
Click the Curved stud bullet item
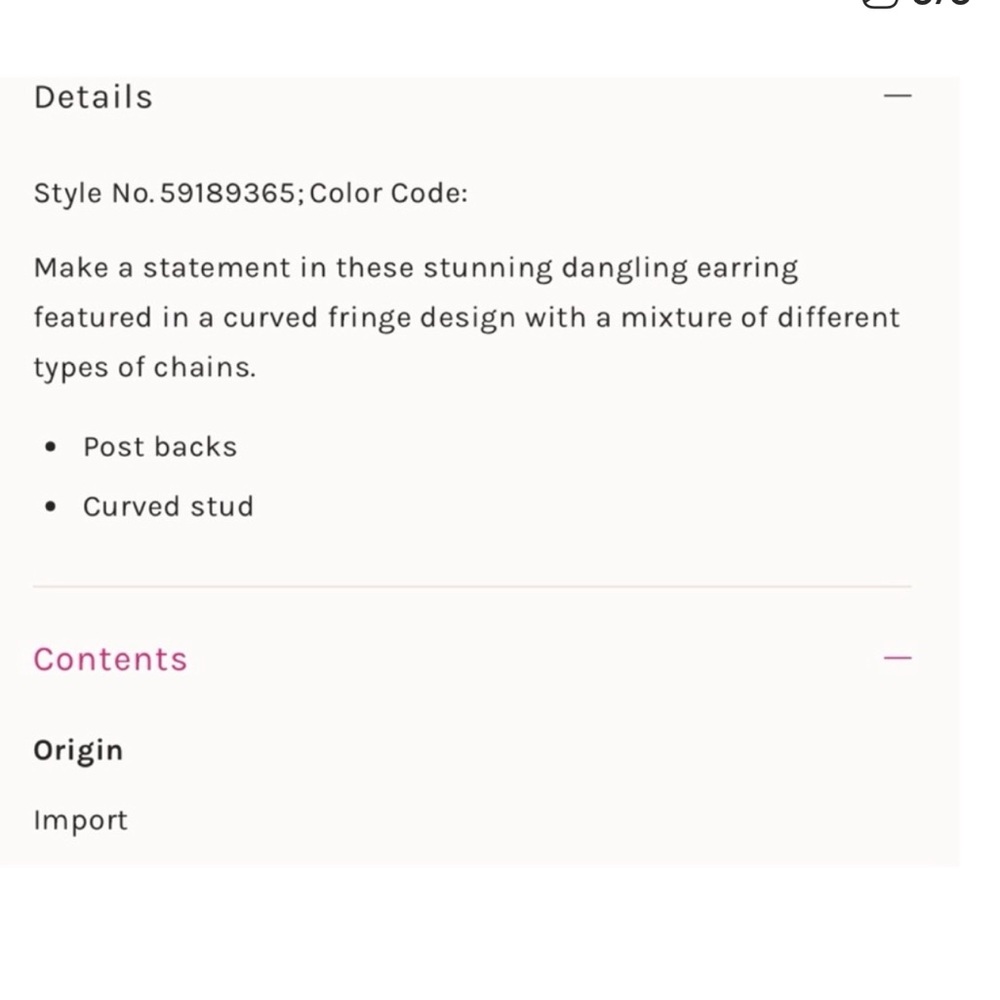168,506
